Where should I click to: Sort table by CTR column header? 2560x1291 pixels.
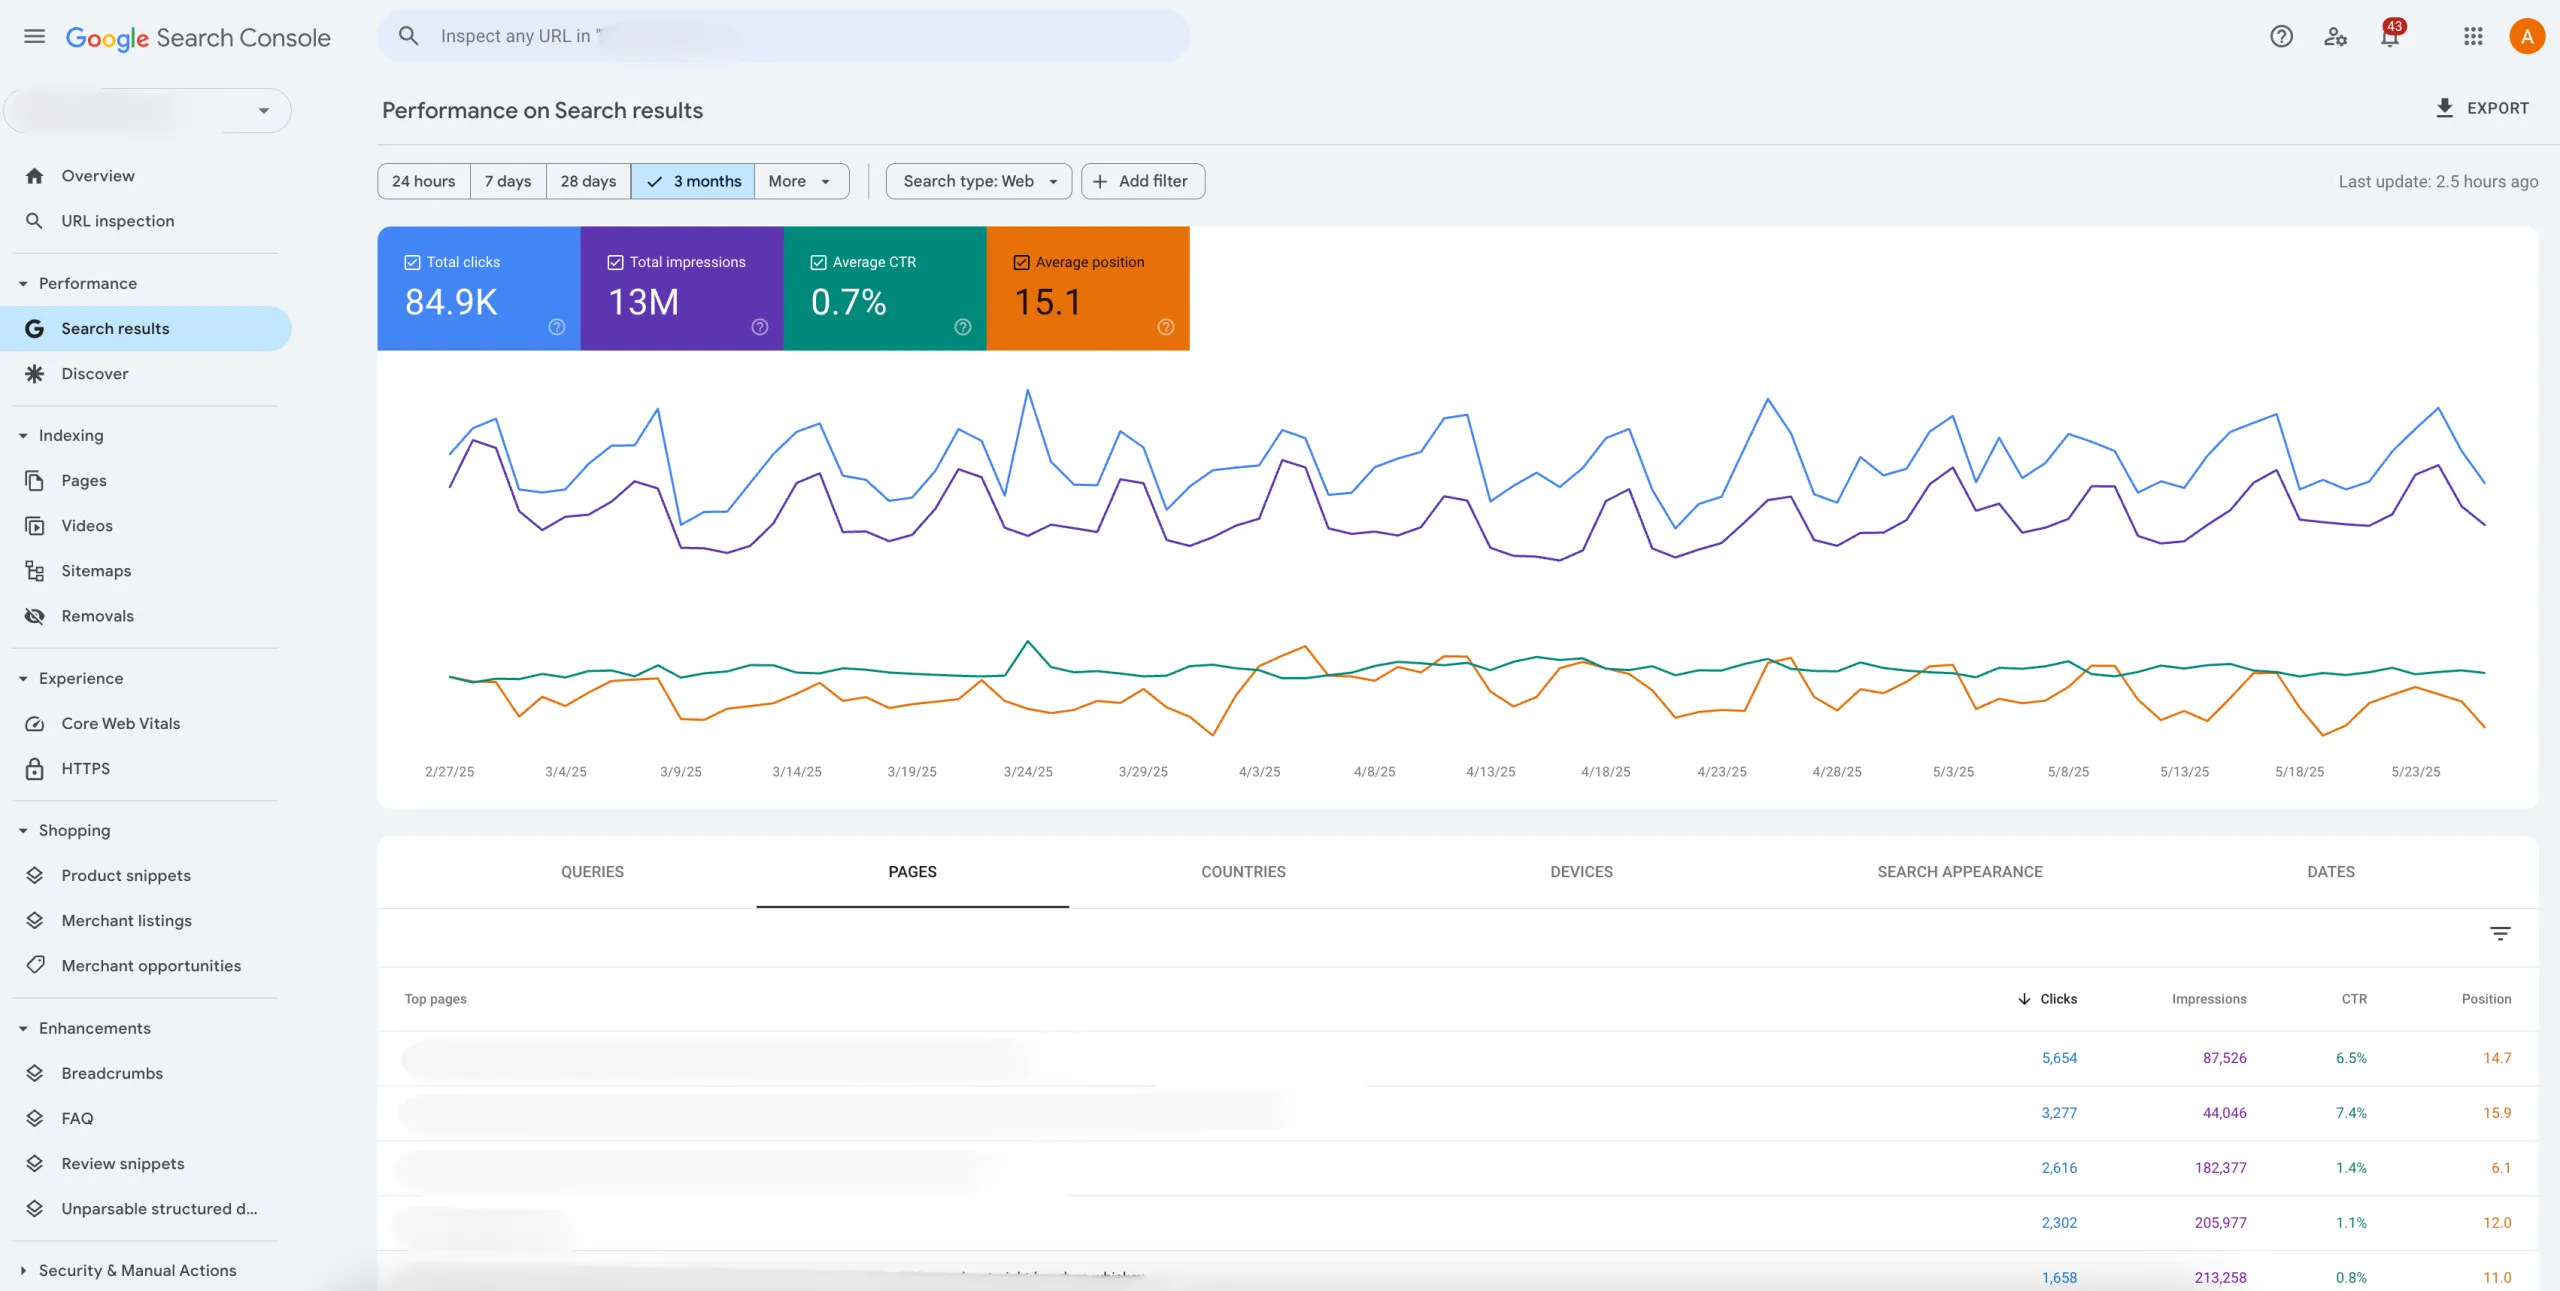(2354, 999)
